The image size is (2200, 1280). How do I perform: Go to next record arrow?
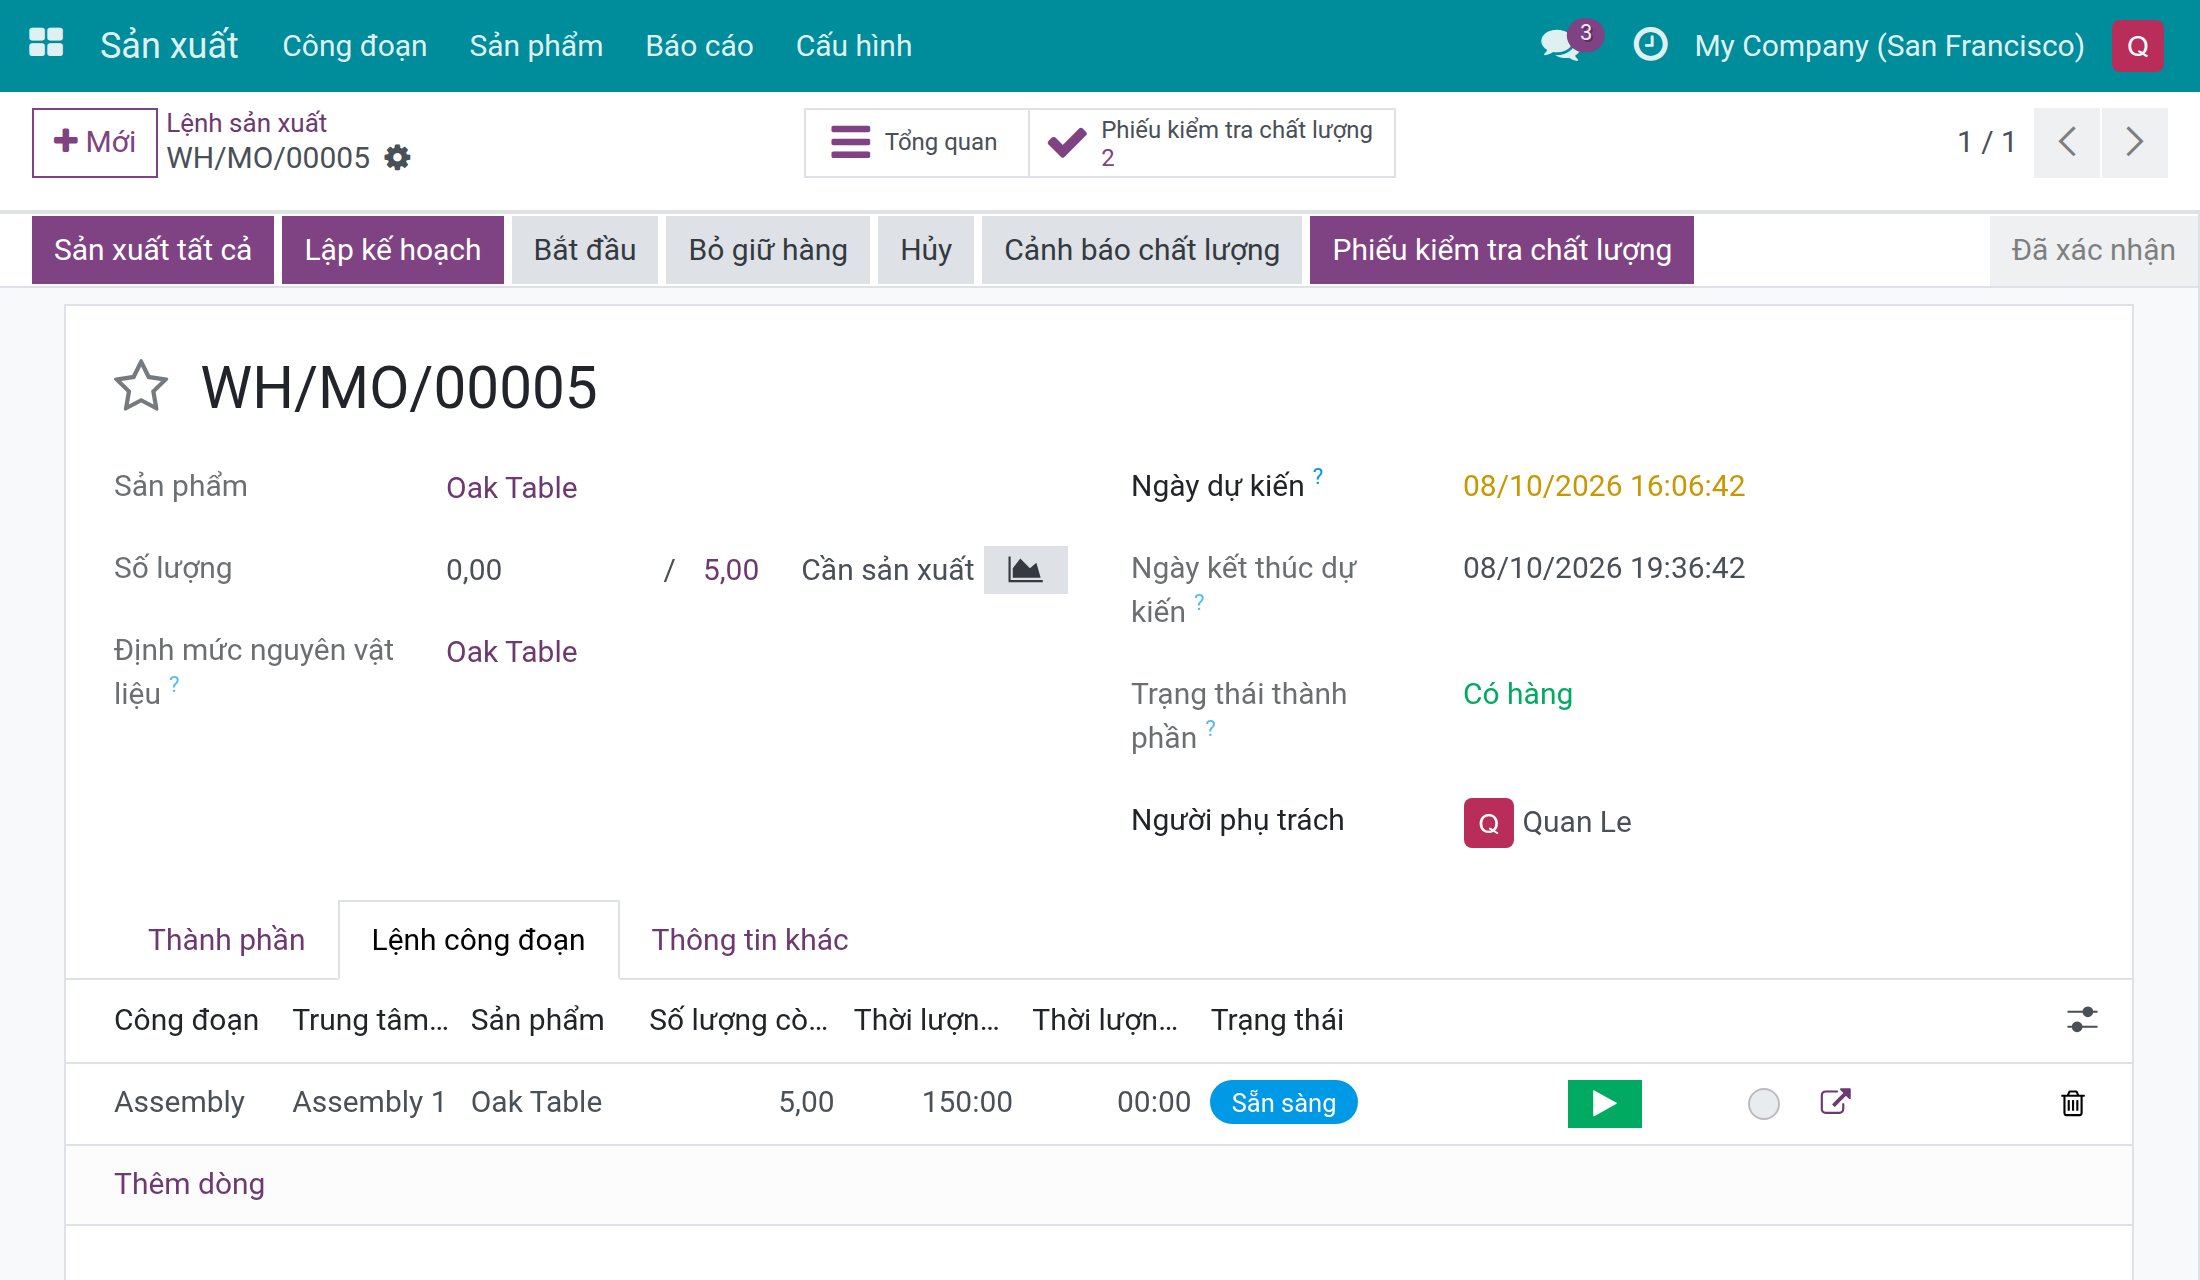click(x=2135, y=142)
